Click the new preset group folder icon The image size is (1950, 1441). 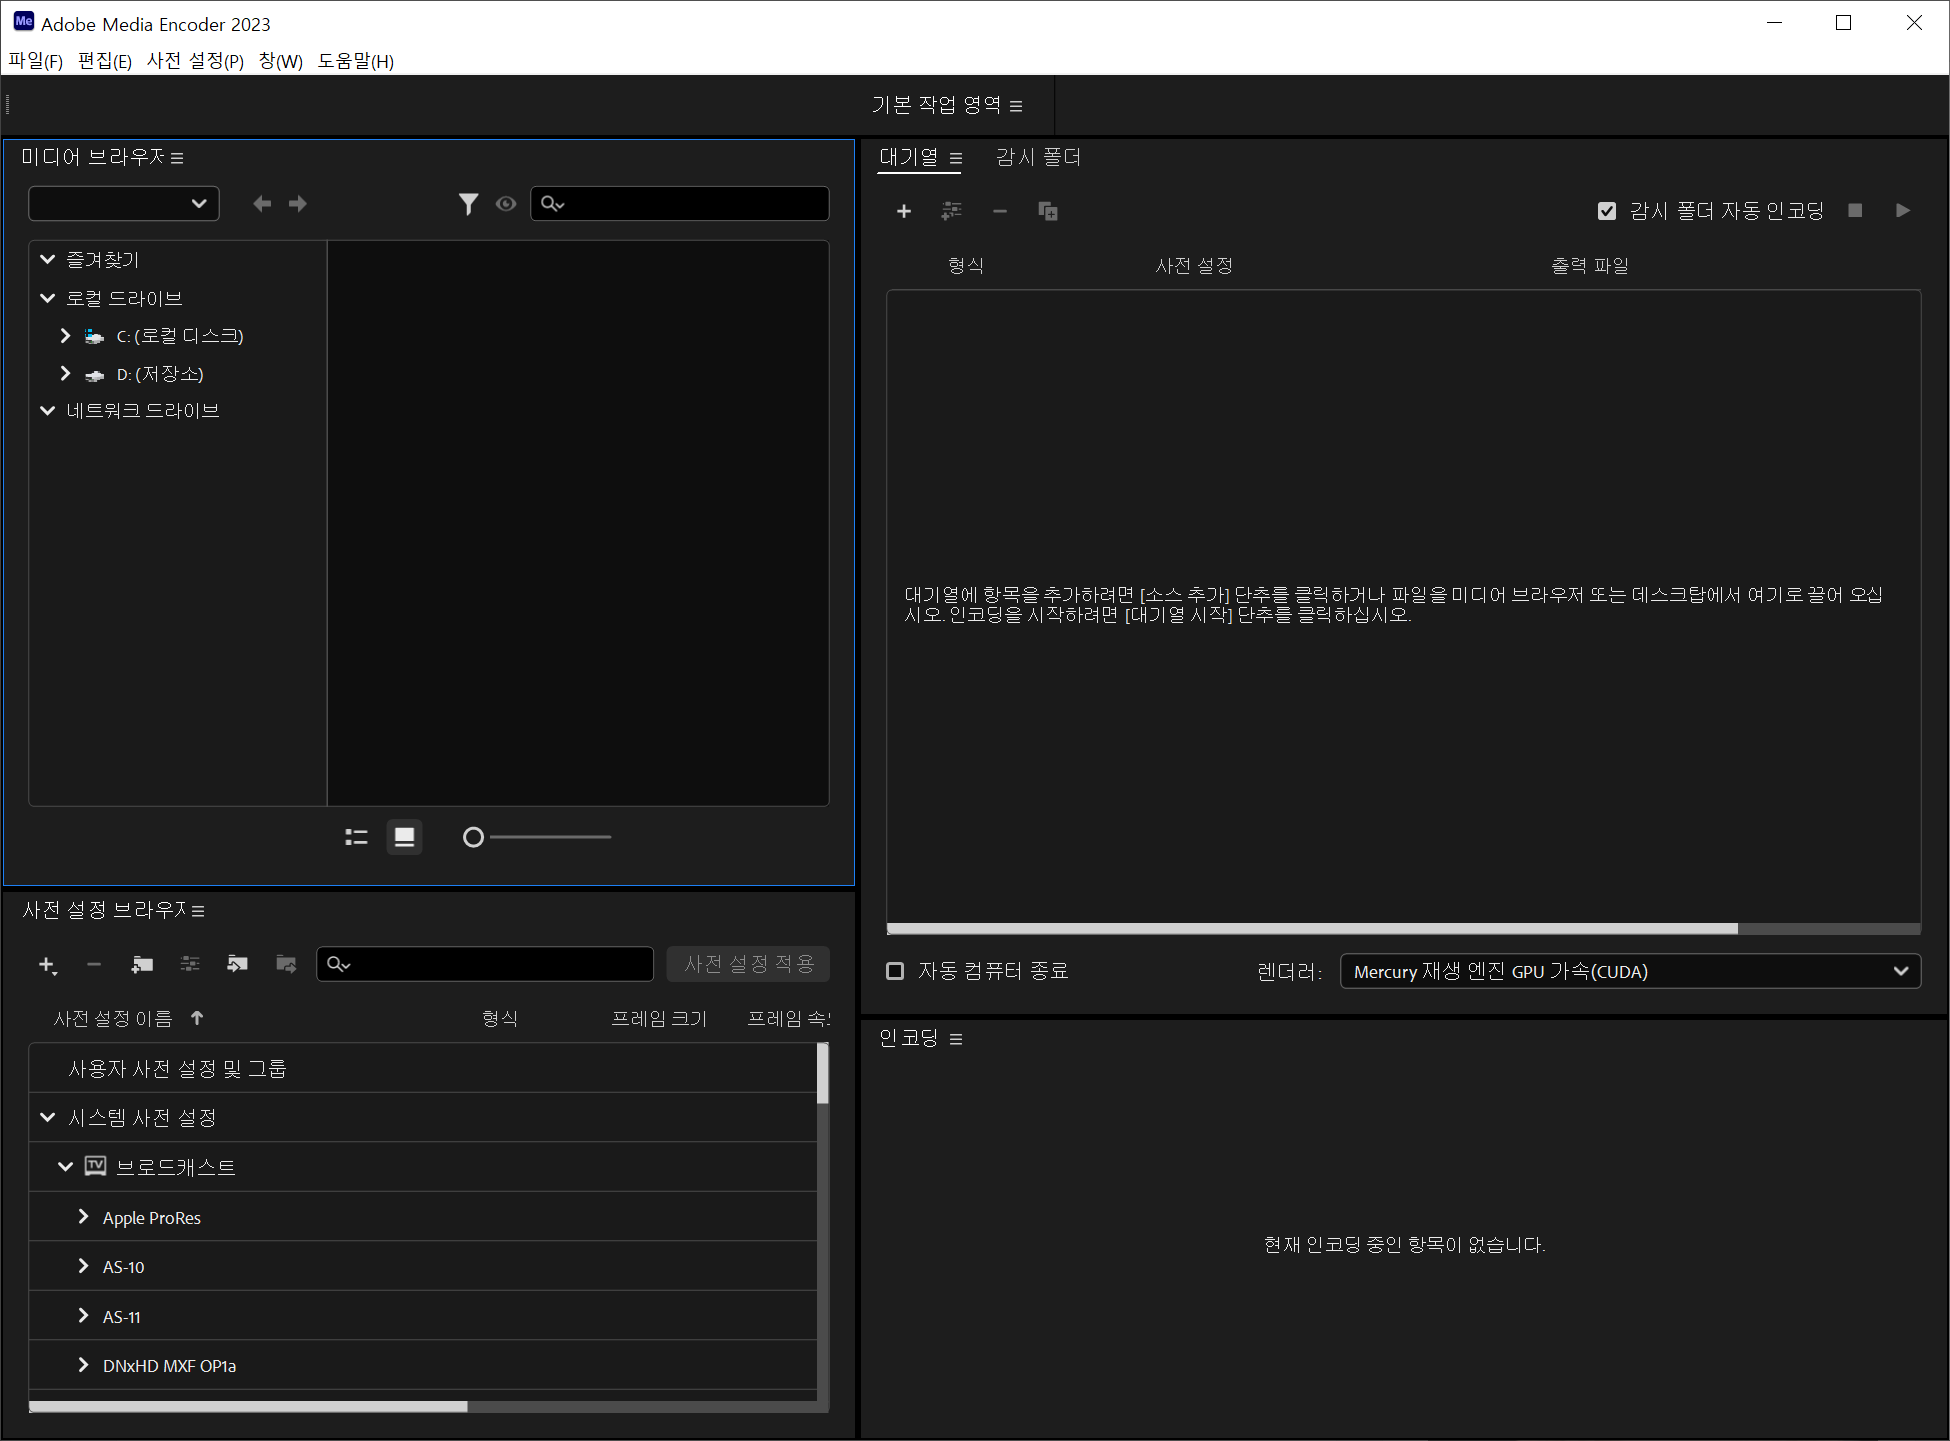tap(142, 964)
